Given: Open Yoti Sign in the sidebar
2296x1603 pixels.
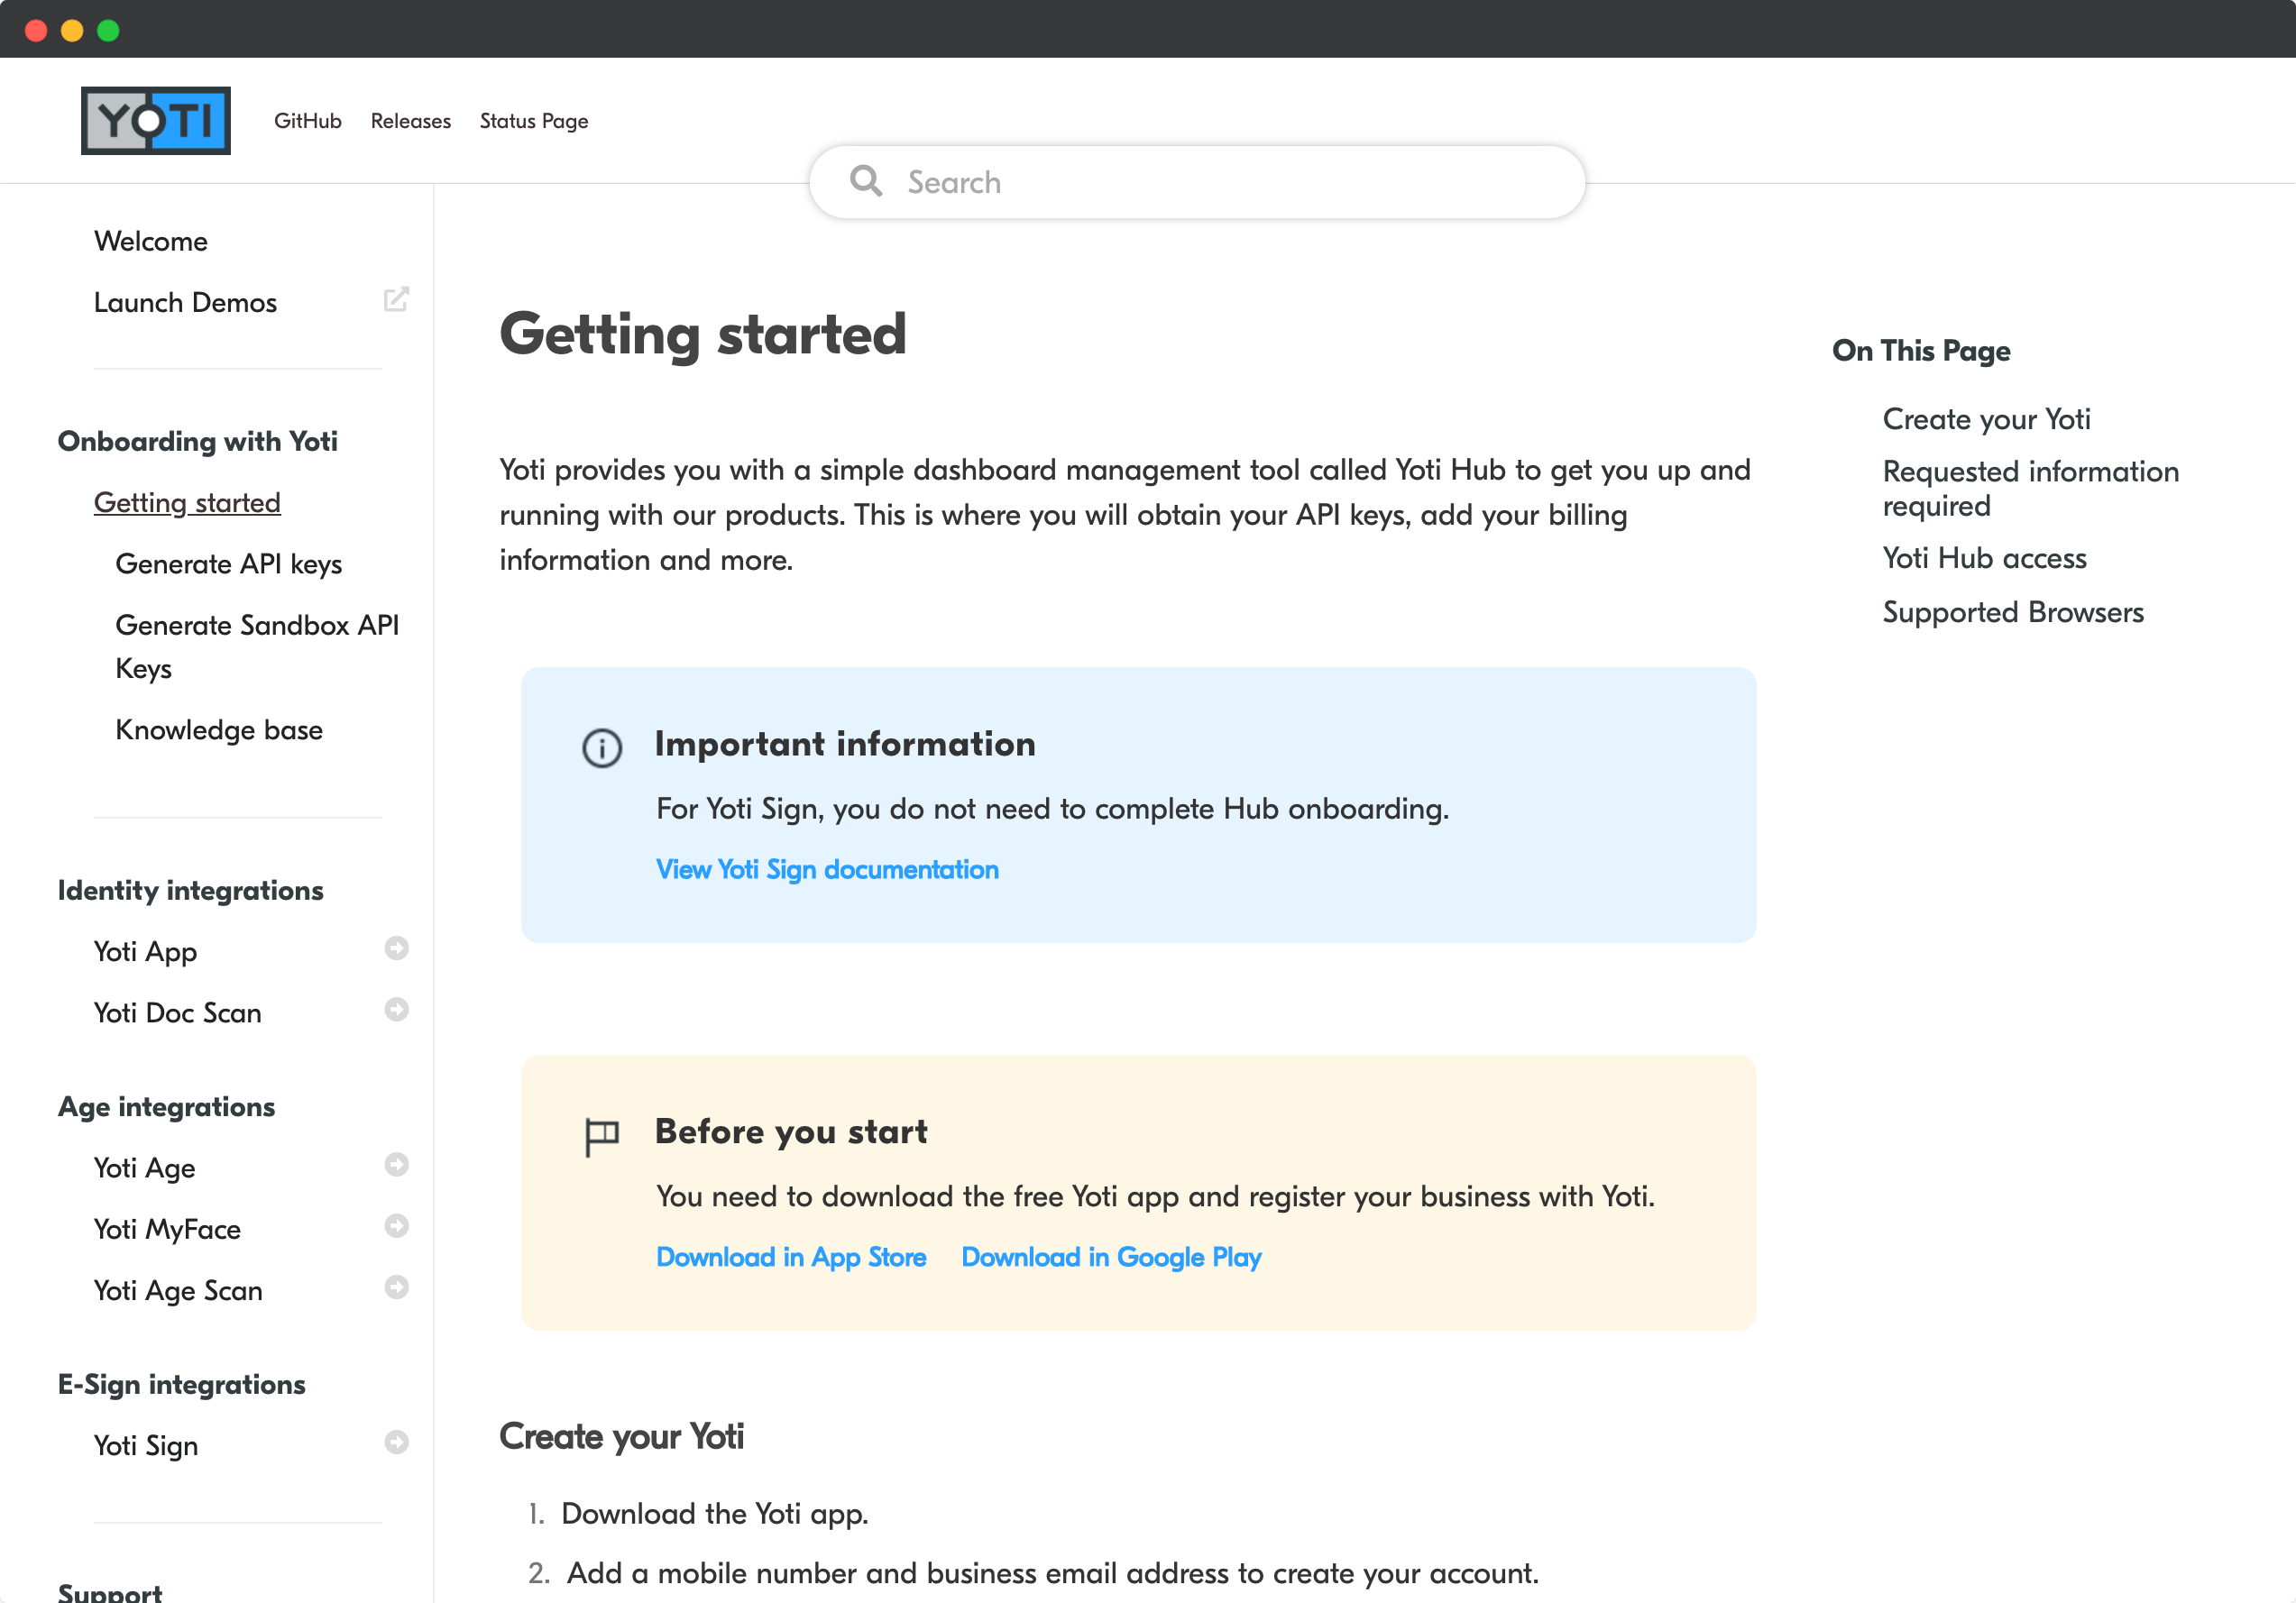Looking at the screenshot, I should click(x=146, y=1446).
